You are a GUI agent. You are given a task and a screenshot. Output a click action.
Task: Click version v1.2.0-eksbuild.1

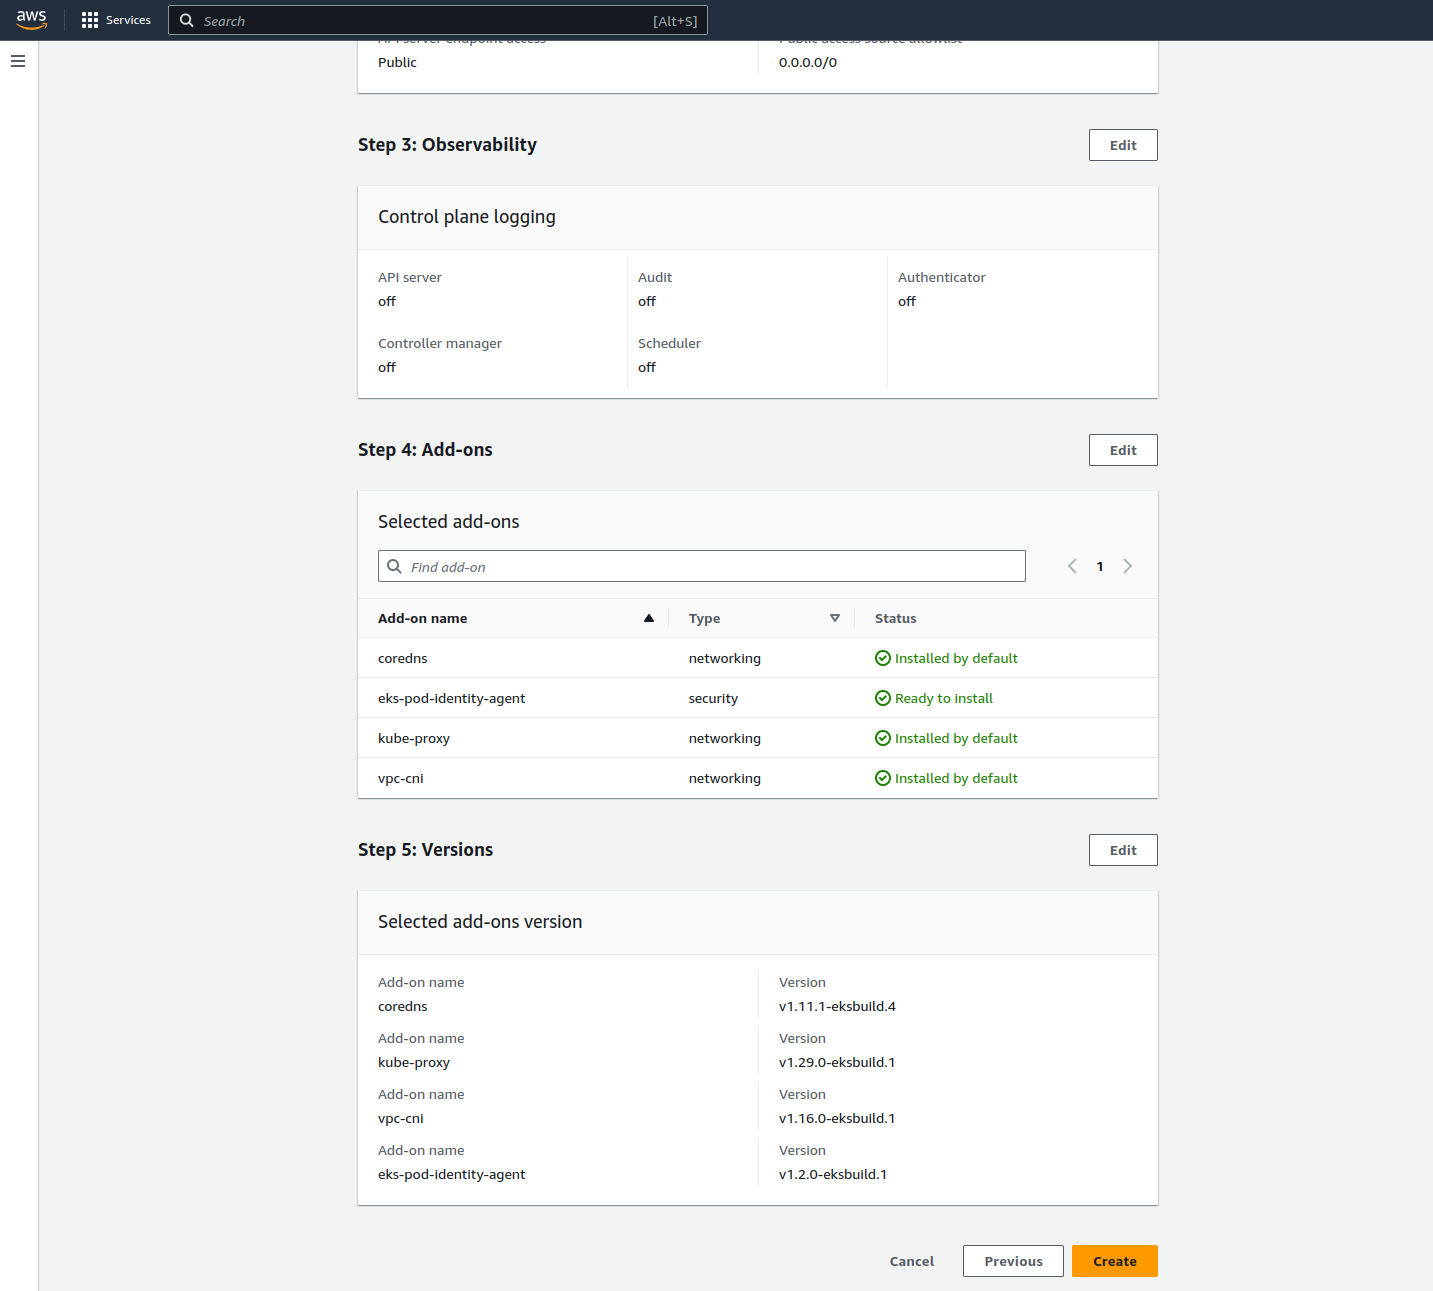pyautogui.click(x=833, y=1174)
